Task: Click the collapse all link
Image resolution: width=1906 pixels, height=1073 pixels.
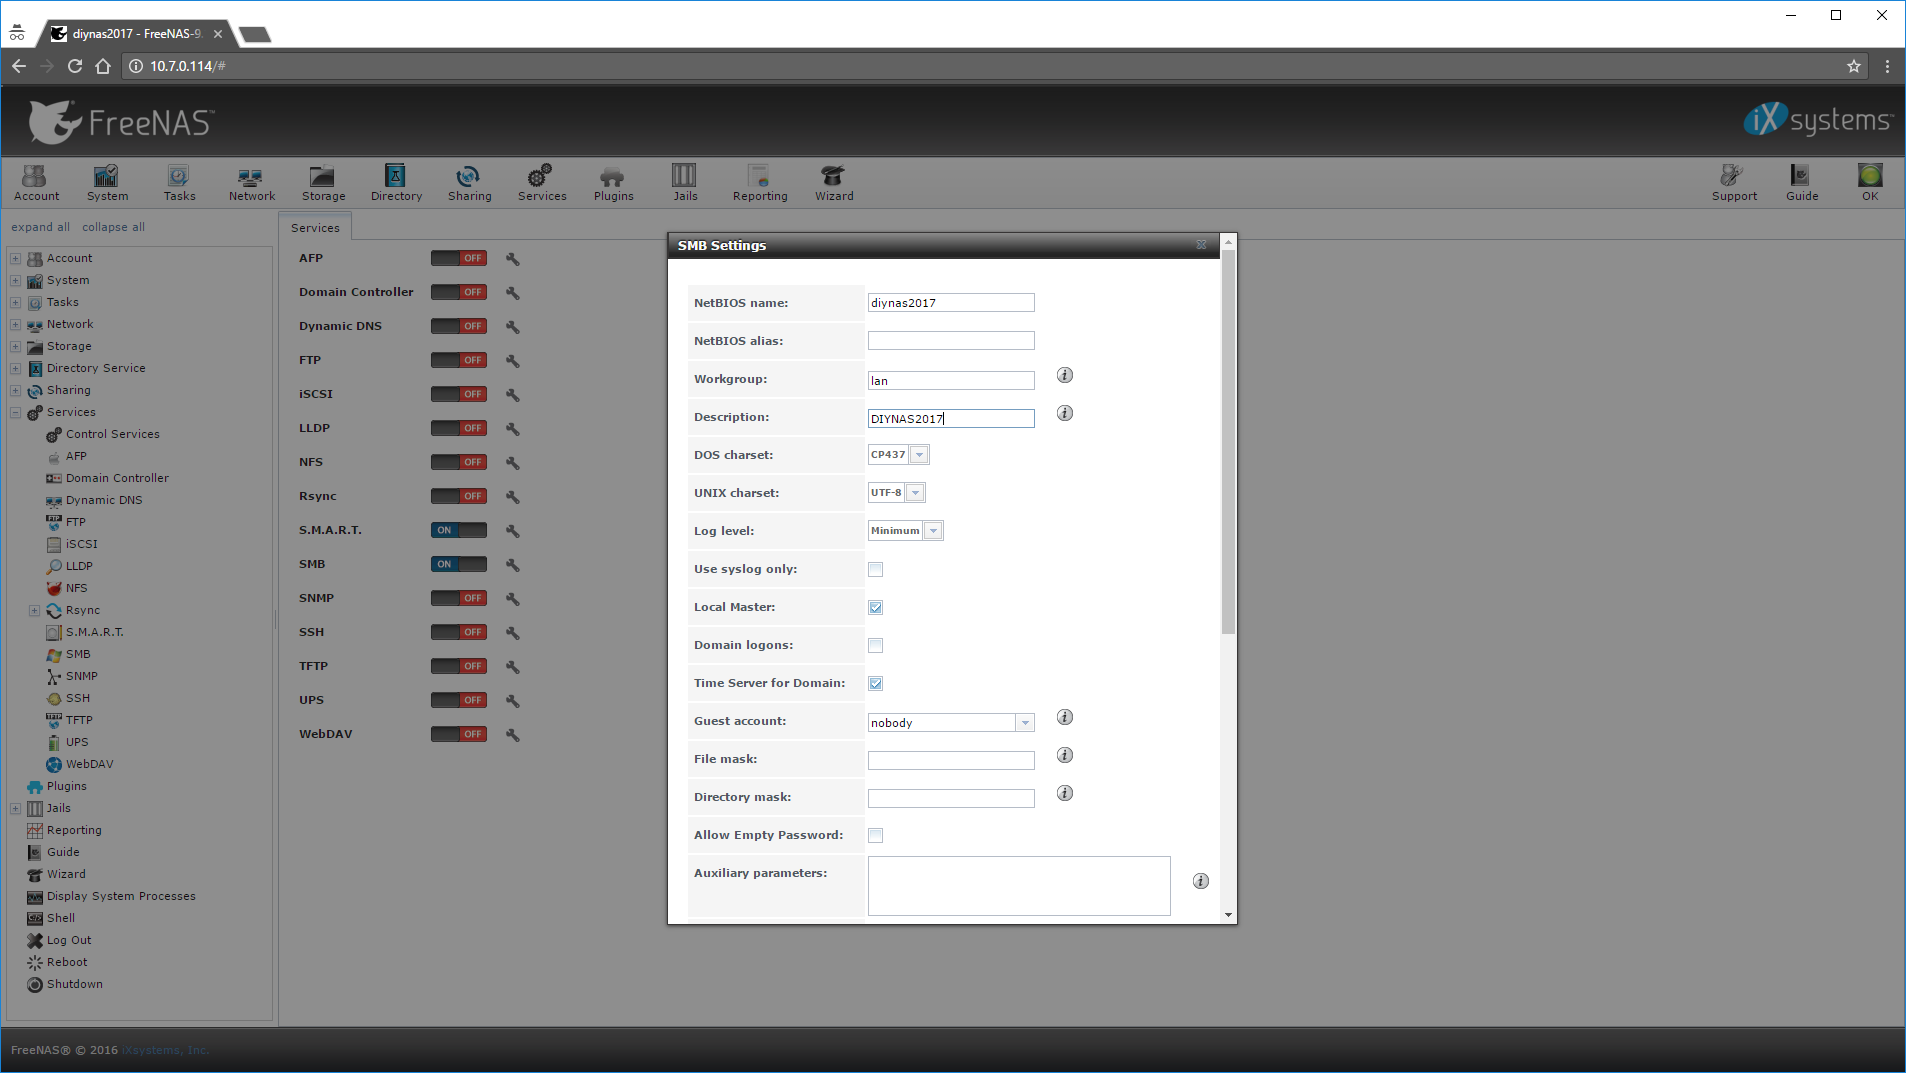Action: pyautogui.click(x=113, y=227)
